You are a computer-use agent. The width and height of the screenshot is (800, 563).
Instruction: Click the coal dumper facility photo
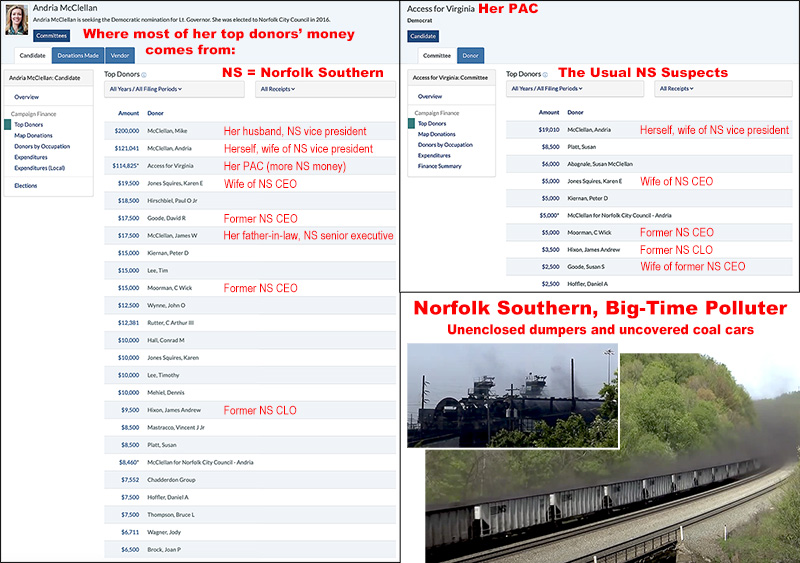(513, 396)
